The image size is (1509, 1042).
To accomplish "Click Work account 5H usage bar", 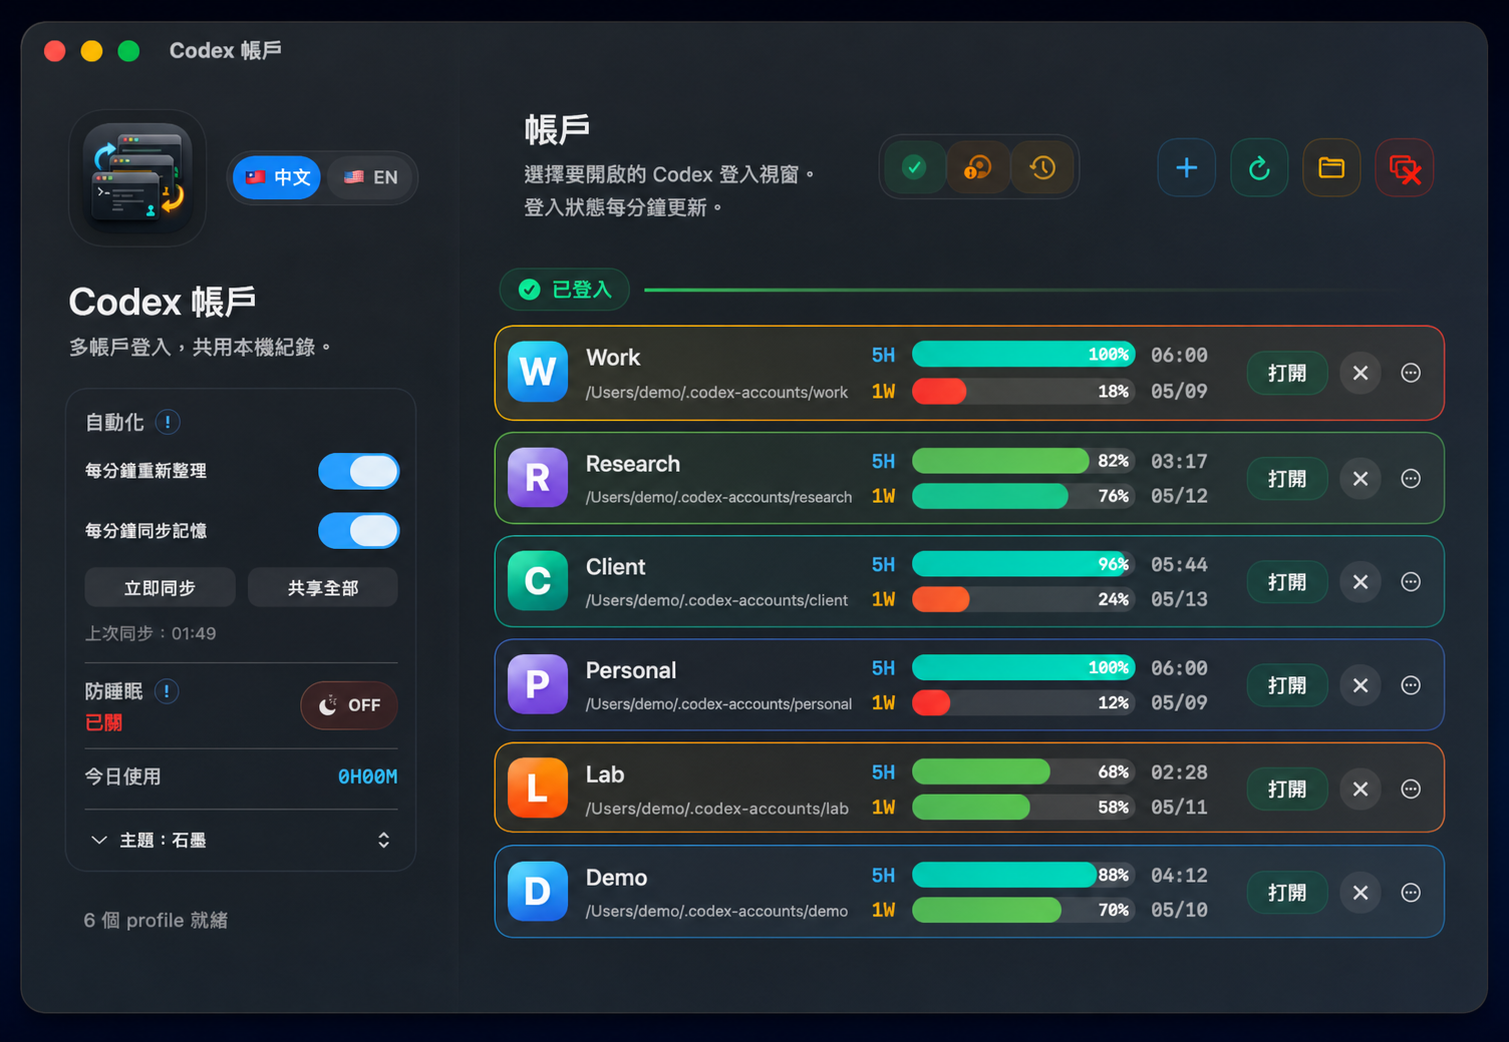I will point(1023,354).
